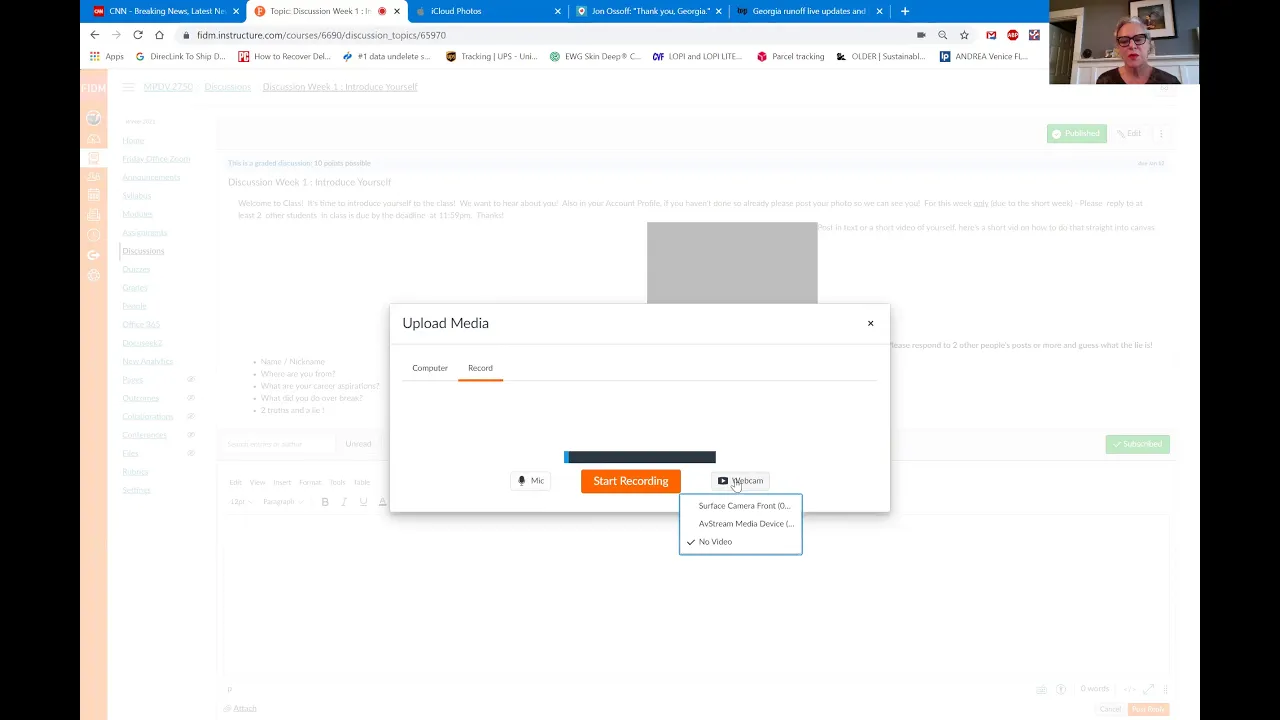Open the Parcel tracking bookmark

[791, 56]
